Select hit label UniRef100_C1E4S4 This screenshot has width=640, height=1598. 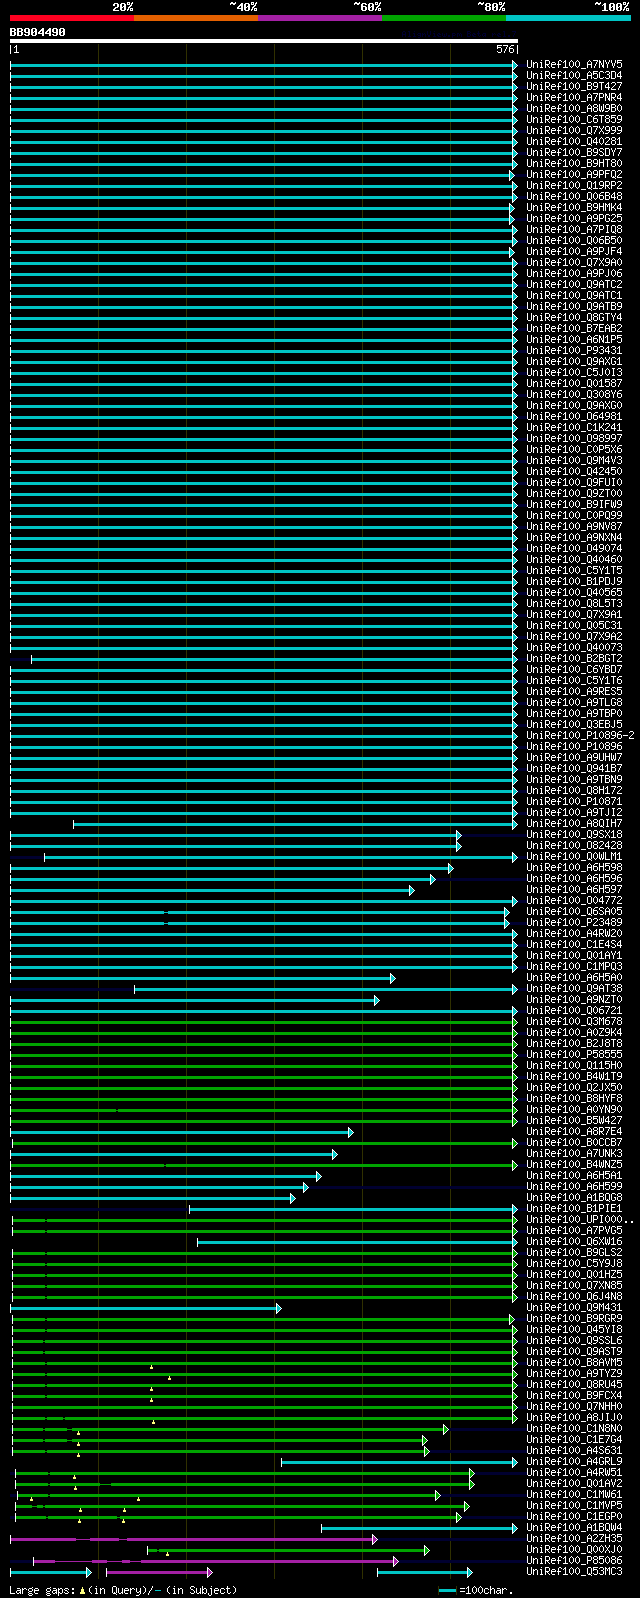pos(574,944)
